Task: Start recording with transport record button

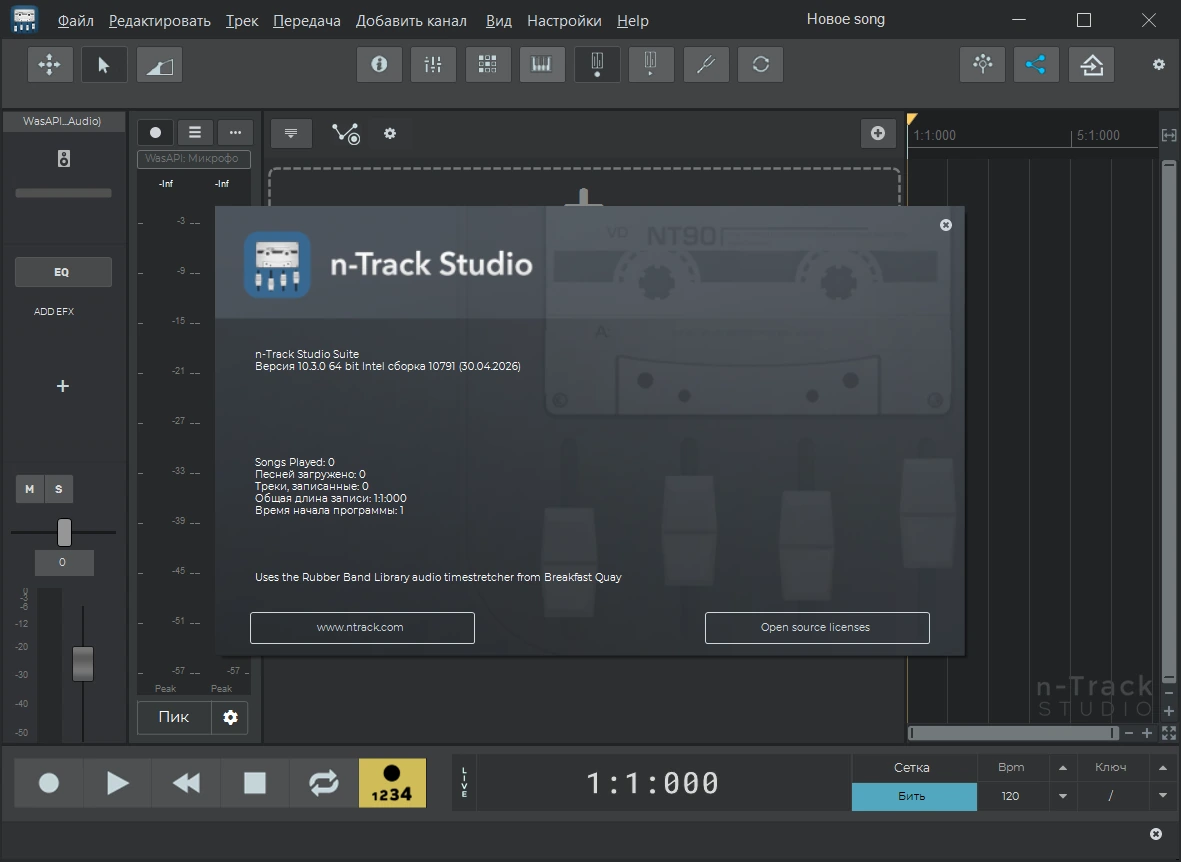Action: click(49, 783)
